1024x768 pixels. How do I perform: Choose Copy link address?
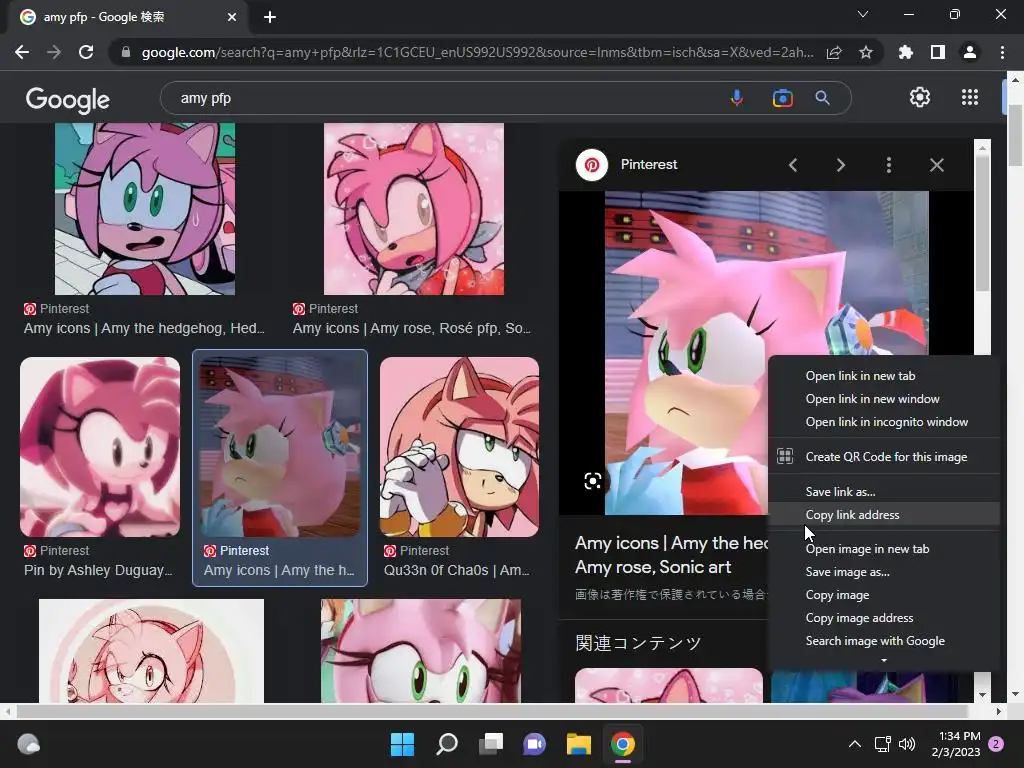852,515
